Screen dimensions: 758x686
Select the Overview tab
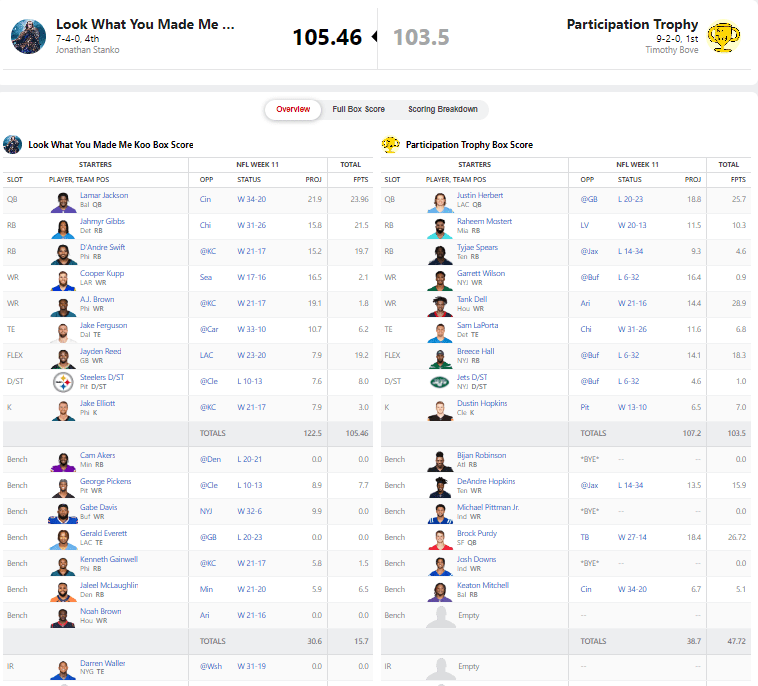coord(293,109)
